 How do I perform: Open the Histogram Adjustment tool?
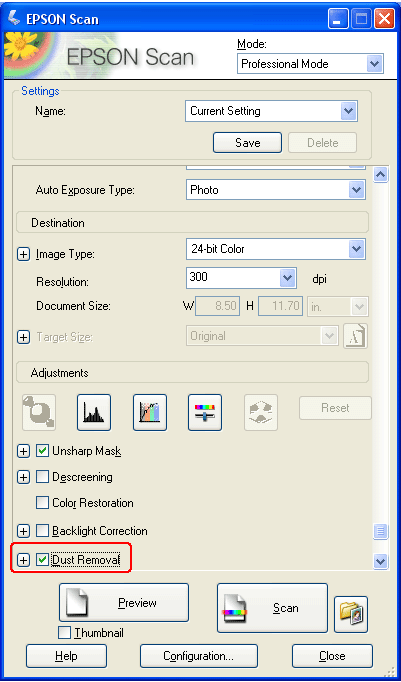(94, 412)
